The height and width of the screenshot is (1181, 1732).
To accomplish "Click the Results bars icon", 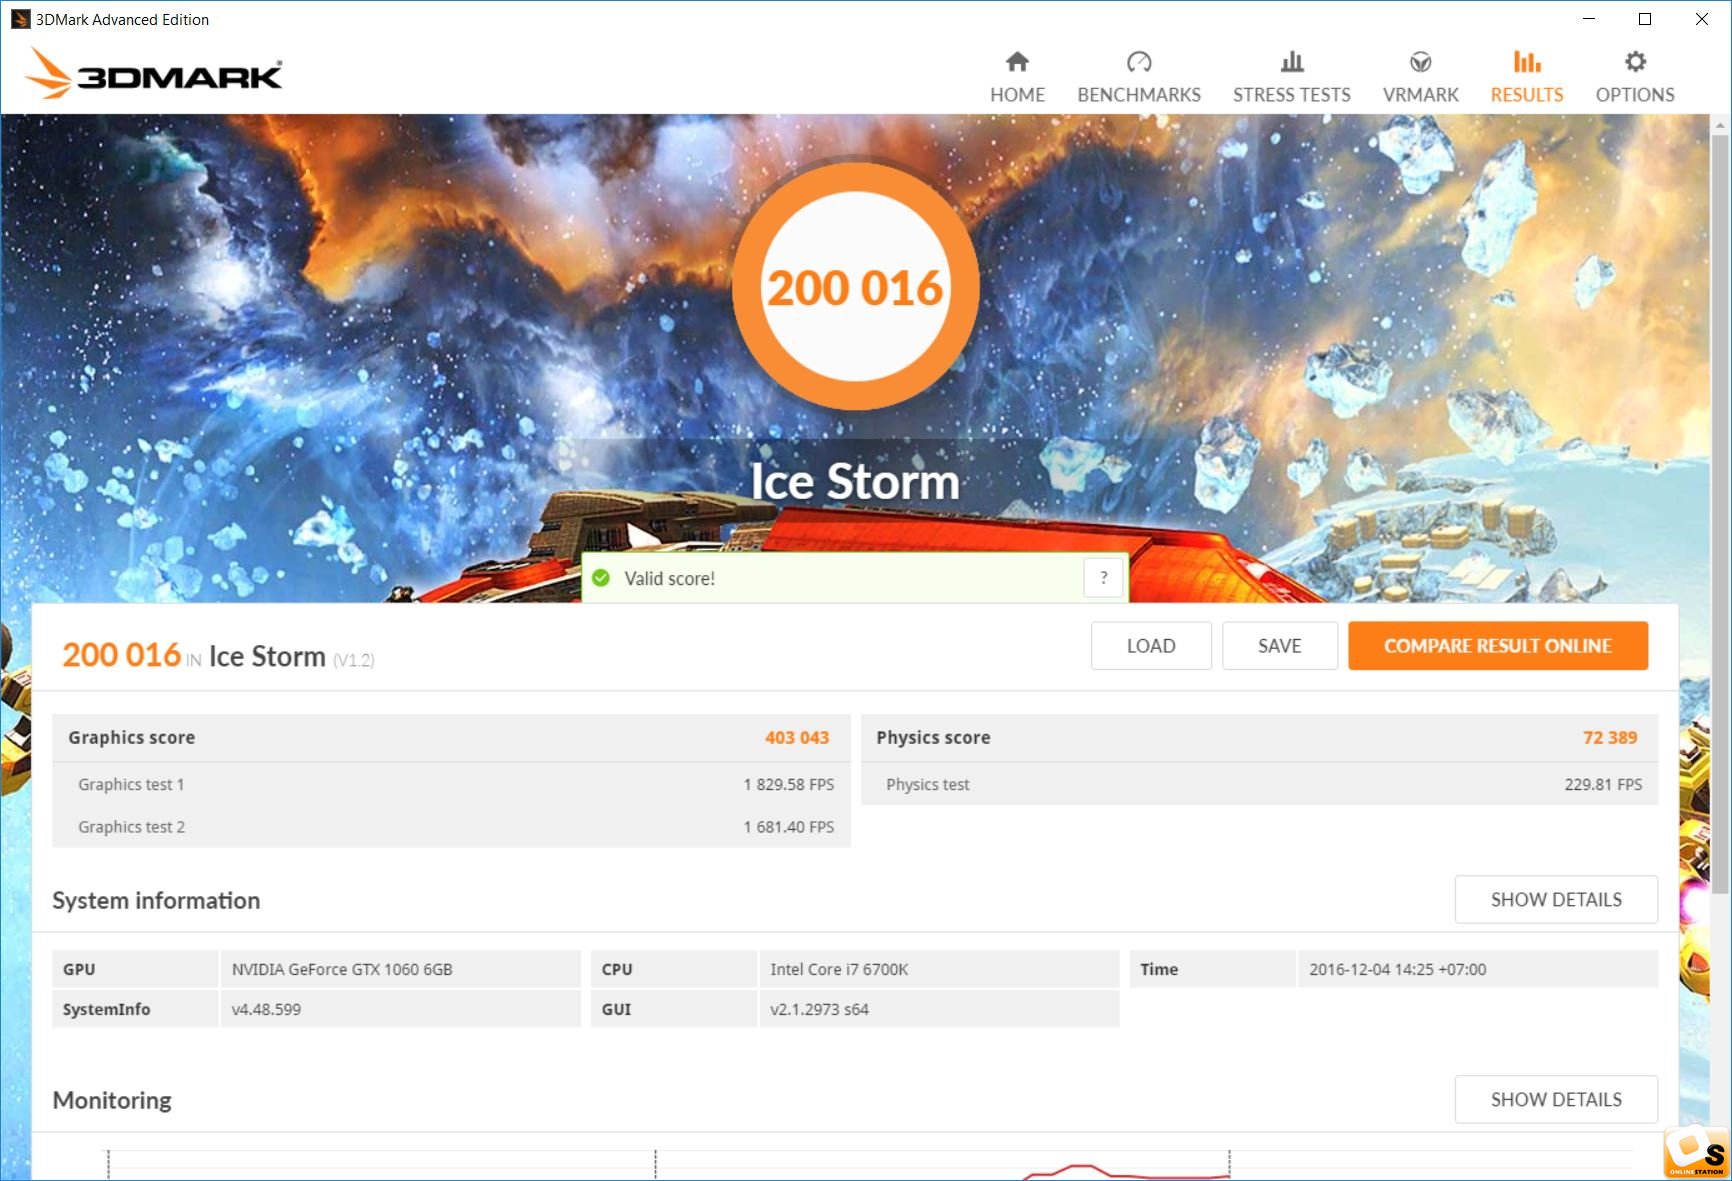I will point(1526,62).
